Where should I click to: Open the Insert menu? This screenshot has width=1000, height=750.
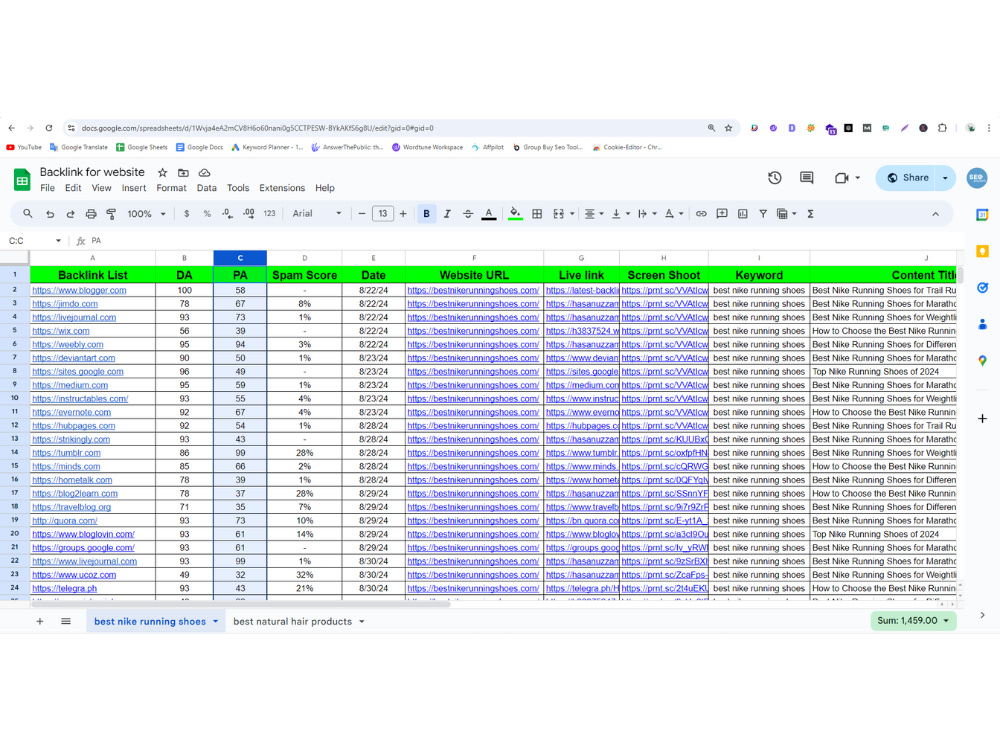point(134,188)
